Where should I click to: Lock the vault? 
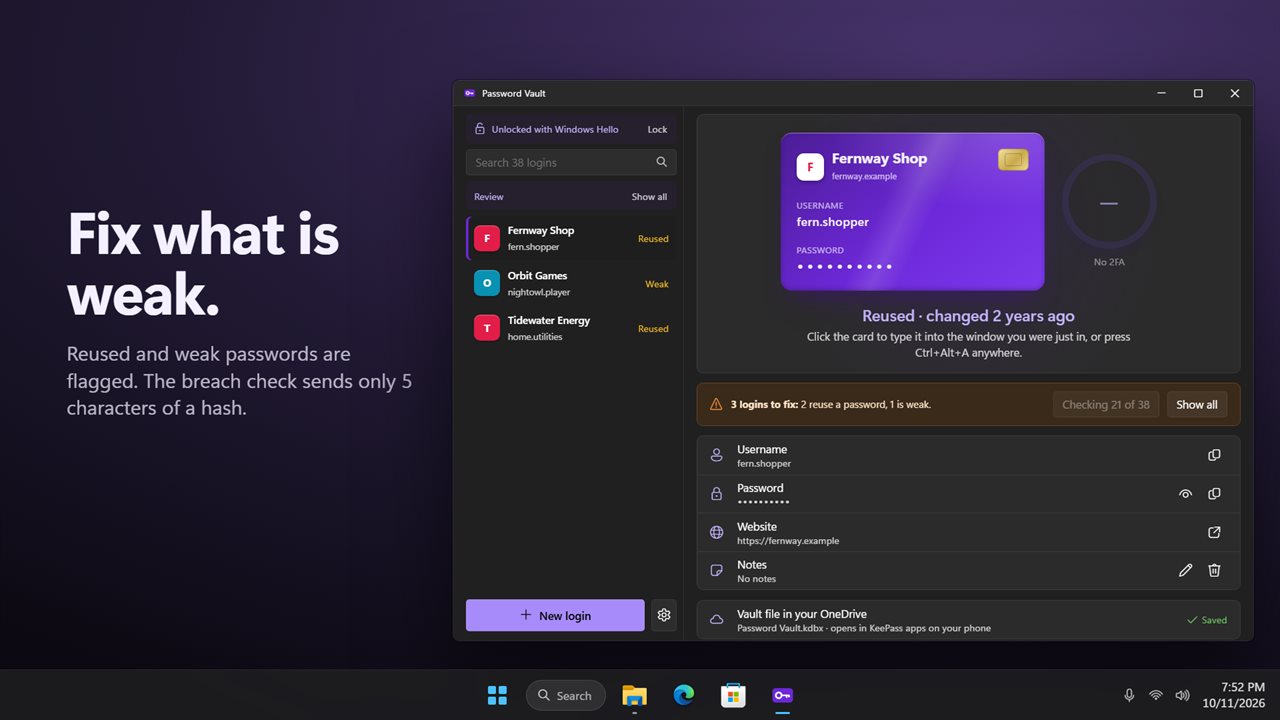(x=657, y=129)
